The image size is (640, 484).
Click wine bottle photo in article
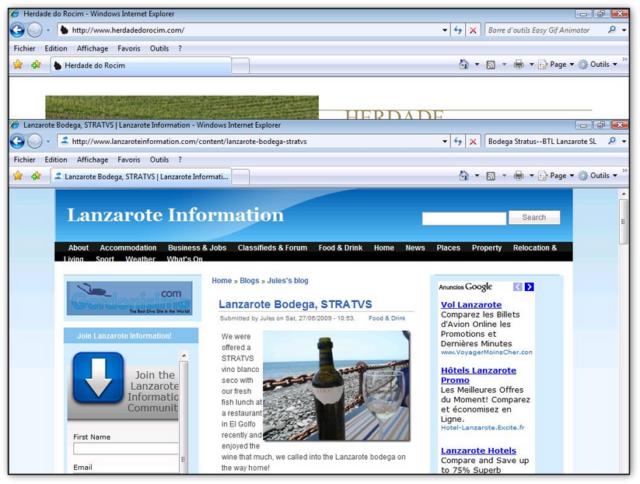[x=336, y=386]
